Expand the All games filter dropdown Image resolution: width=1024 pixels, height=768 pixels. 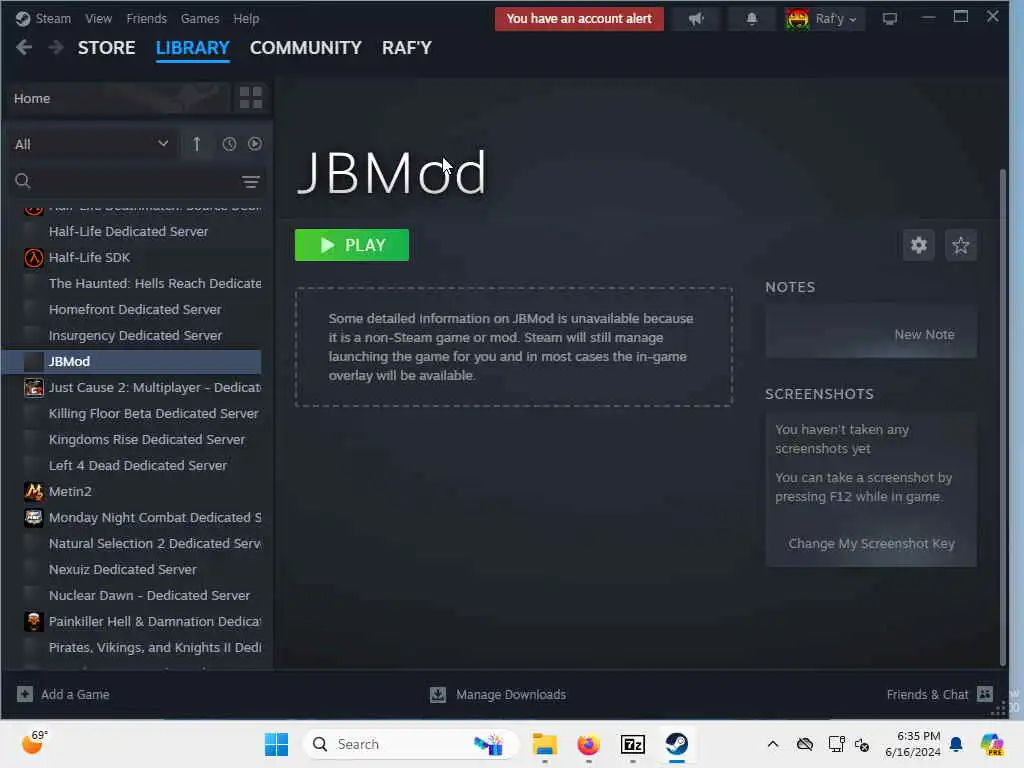pos(92,144)
